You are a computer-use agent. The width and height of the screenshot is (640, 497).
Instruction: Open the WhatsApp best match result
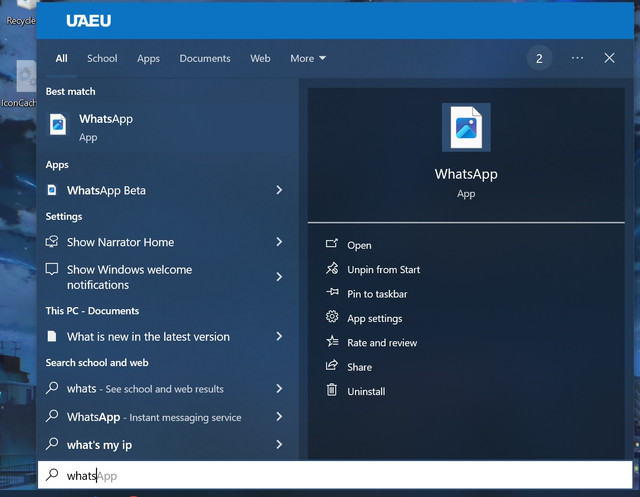pos(167,128)
